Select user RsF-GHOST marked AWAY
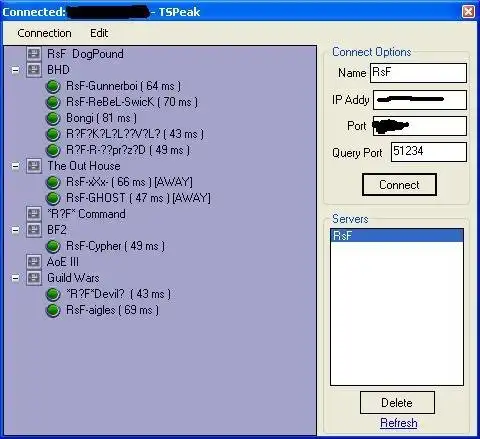The width and height of the screenshot is (480, 439). (x=138, y=198)
